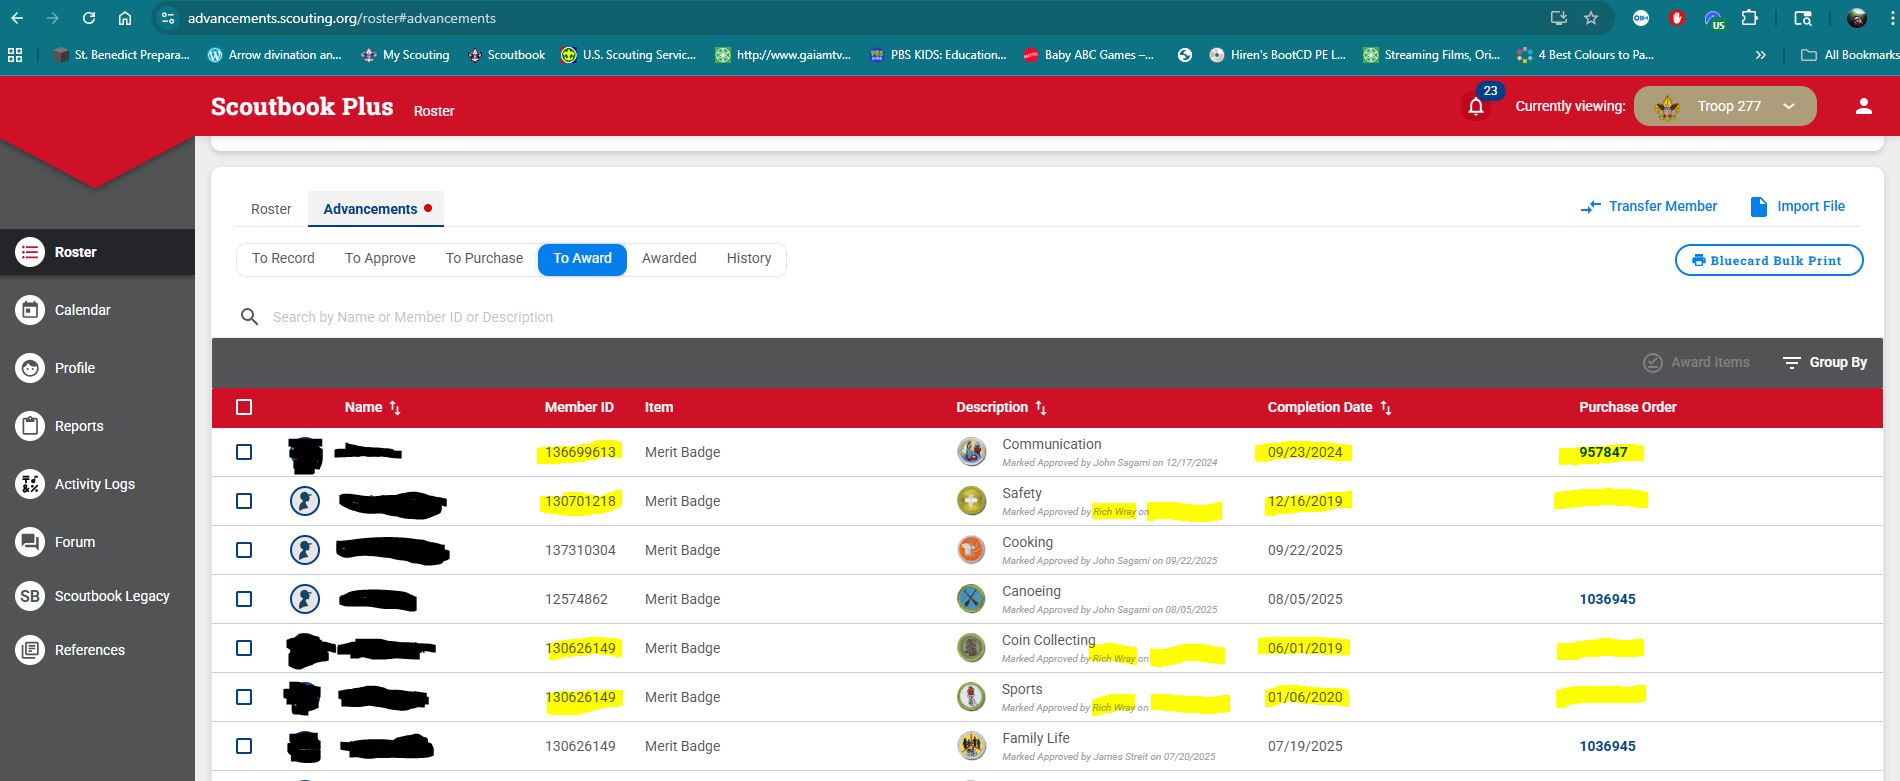Click the Family Life merit badge icon
1900x781 pixels.
(971, 746)
